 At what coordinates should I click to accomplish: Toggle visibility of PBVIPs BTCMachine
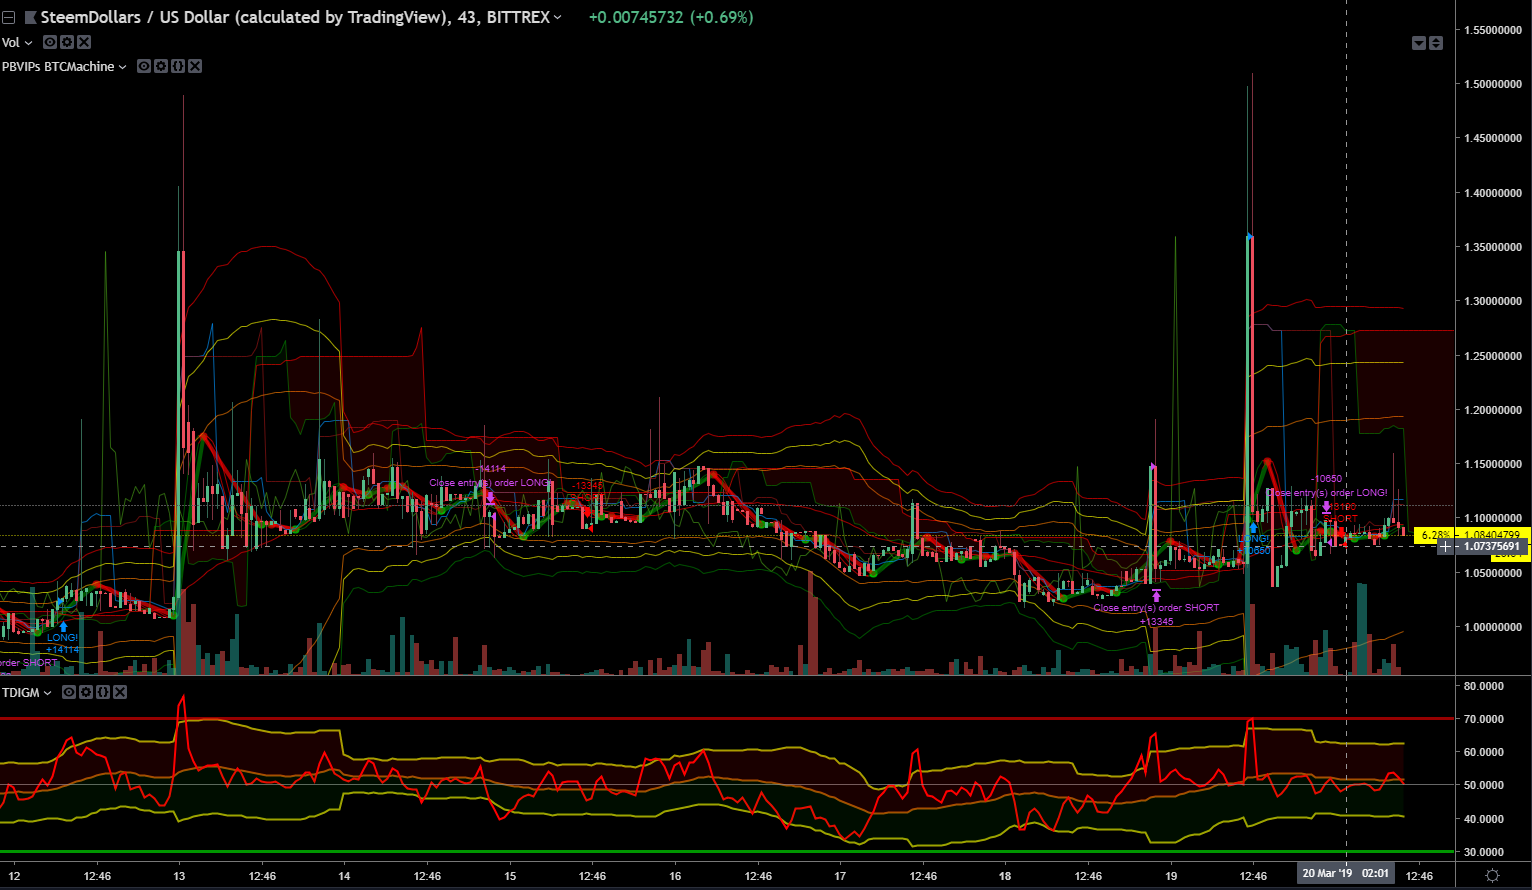(144, 66)
